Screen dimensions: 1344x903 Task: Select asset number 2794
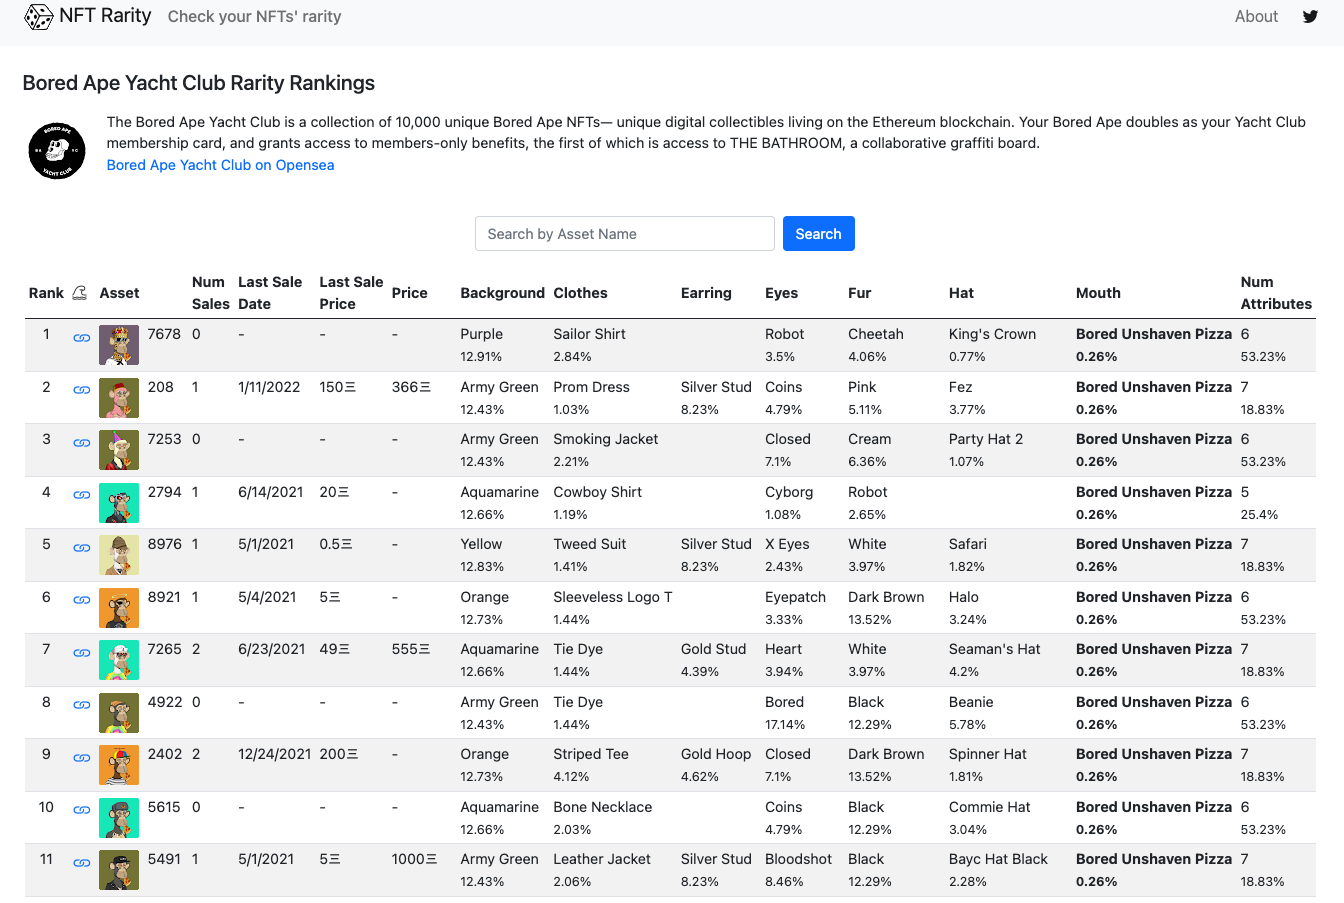click(x=164, y=492)
